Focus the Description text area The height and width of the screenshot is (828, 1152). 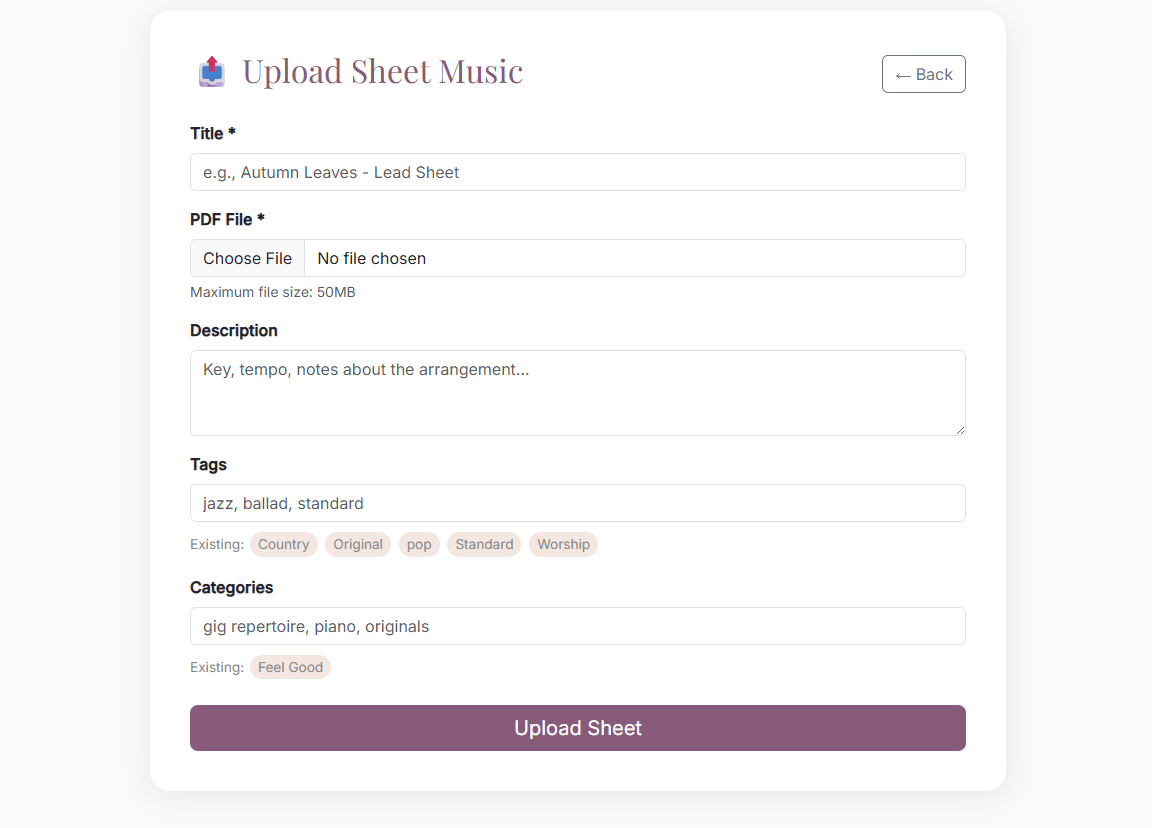578,392
